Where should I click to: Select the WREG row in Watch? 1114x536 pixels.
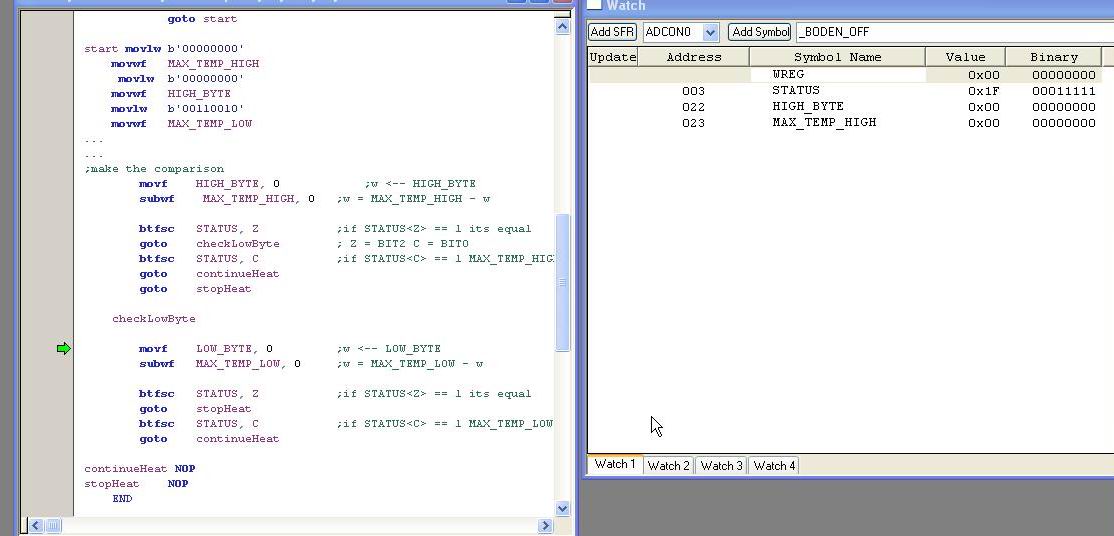[x=845, y=75]
